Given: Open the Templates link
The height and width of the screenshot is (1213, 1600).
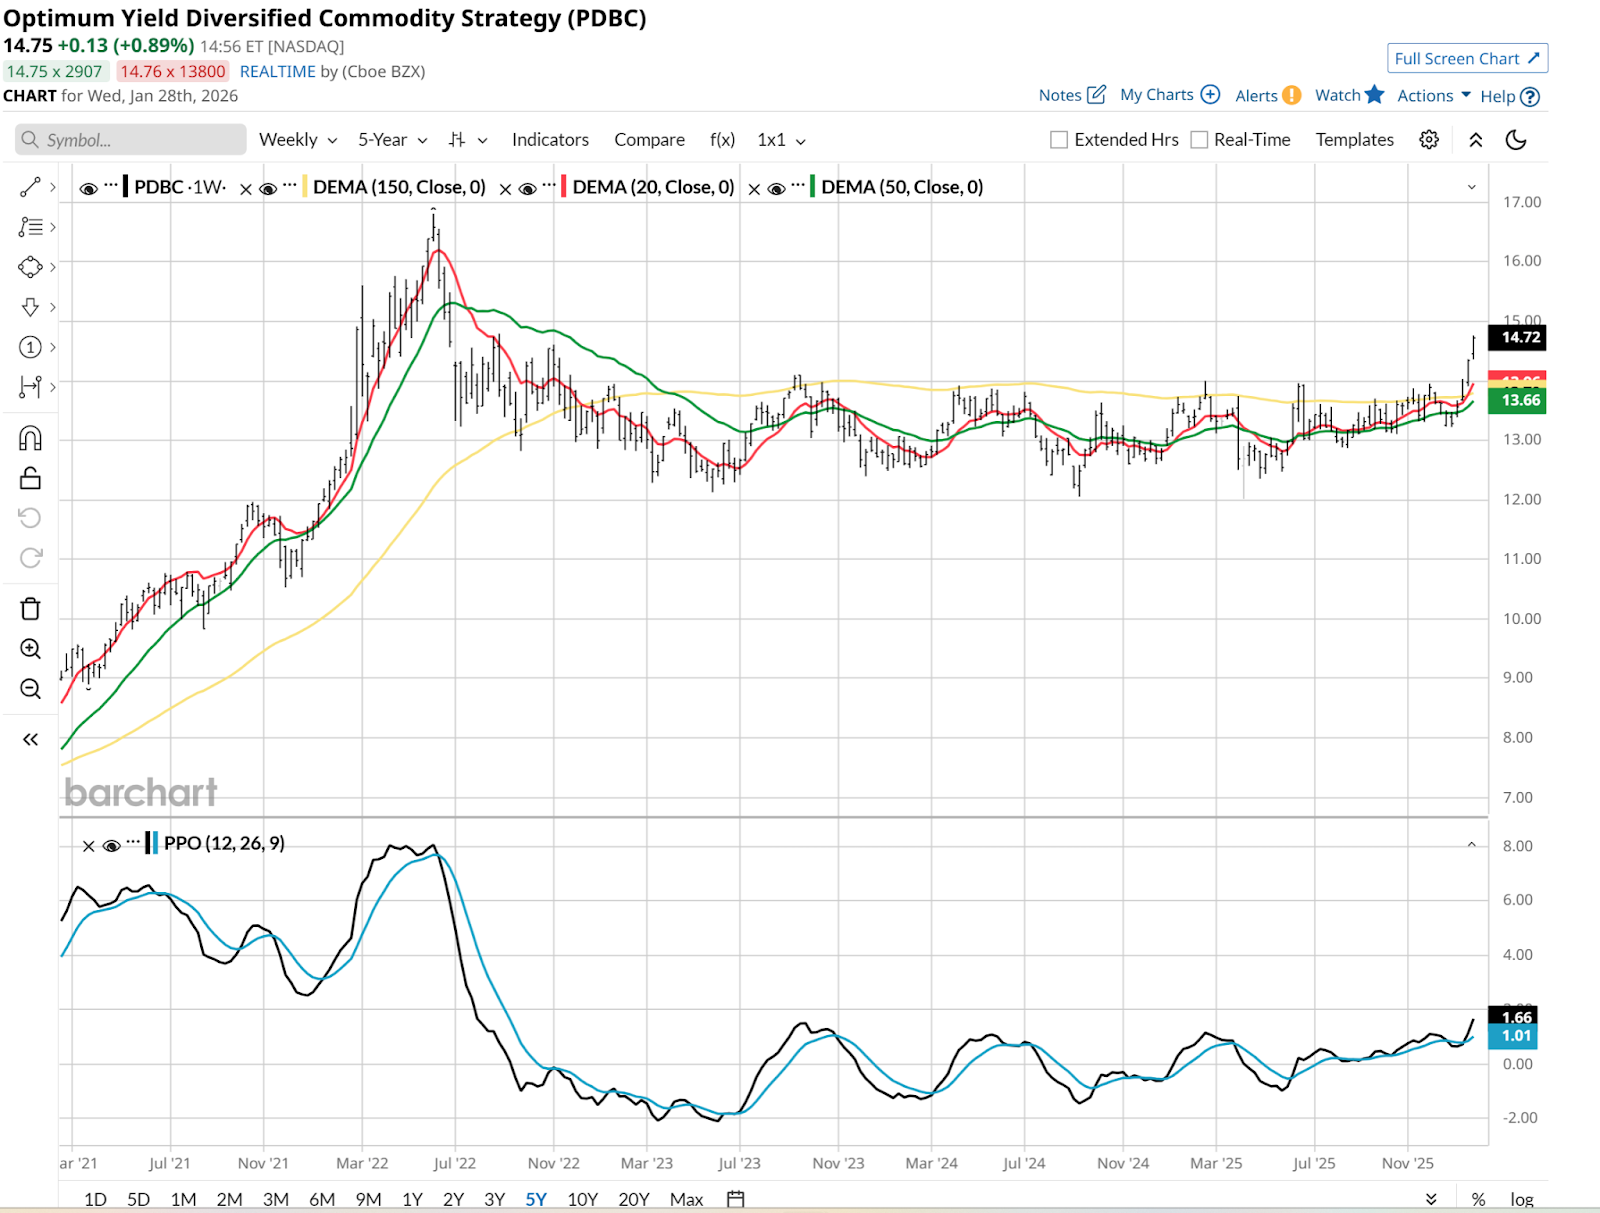Looking at the screenshot, I should 1354,140.
